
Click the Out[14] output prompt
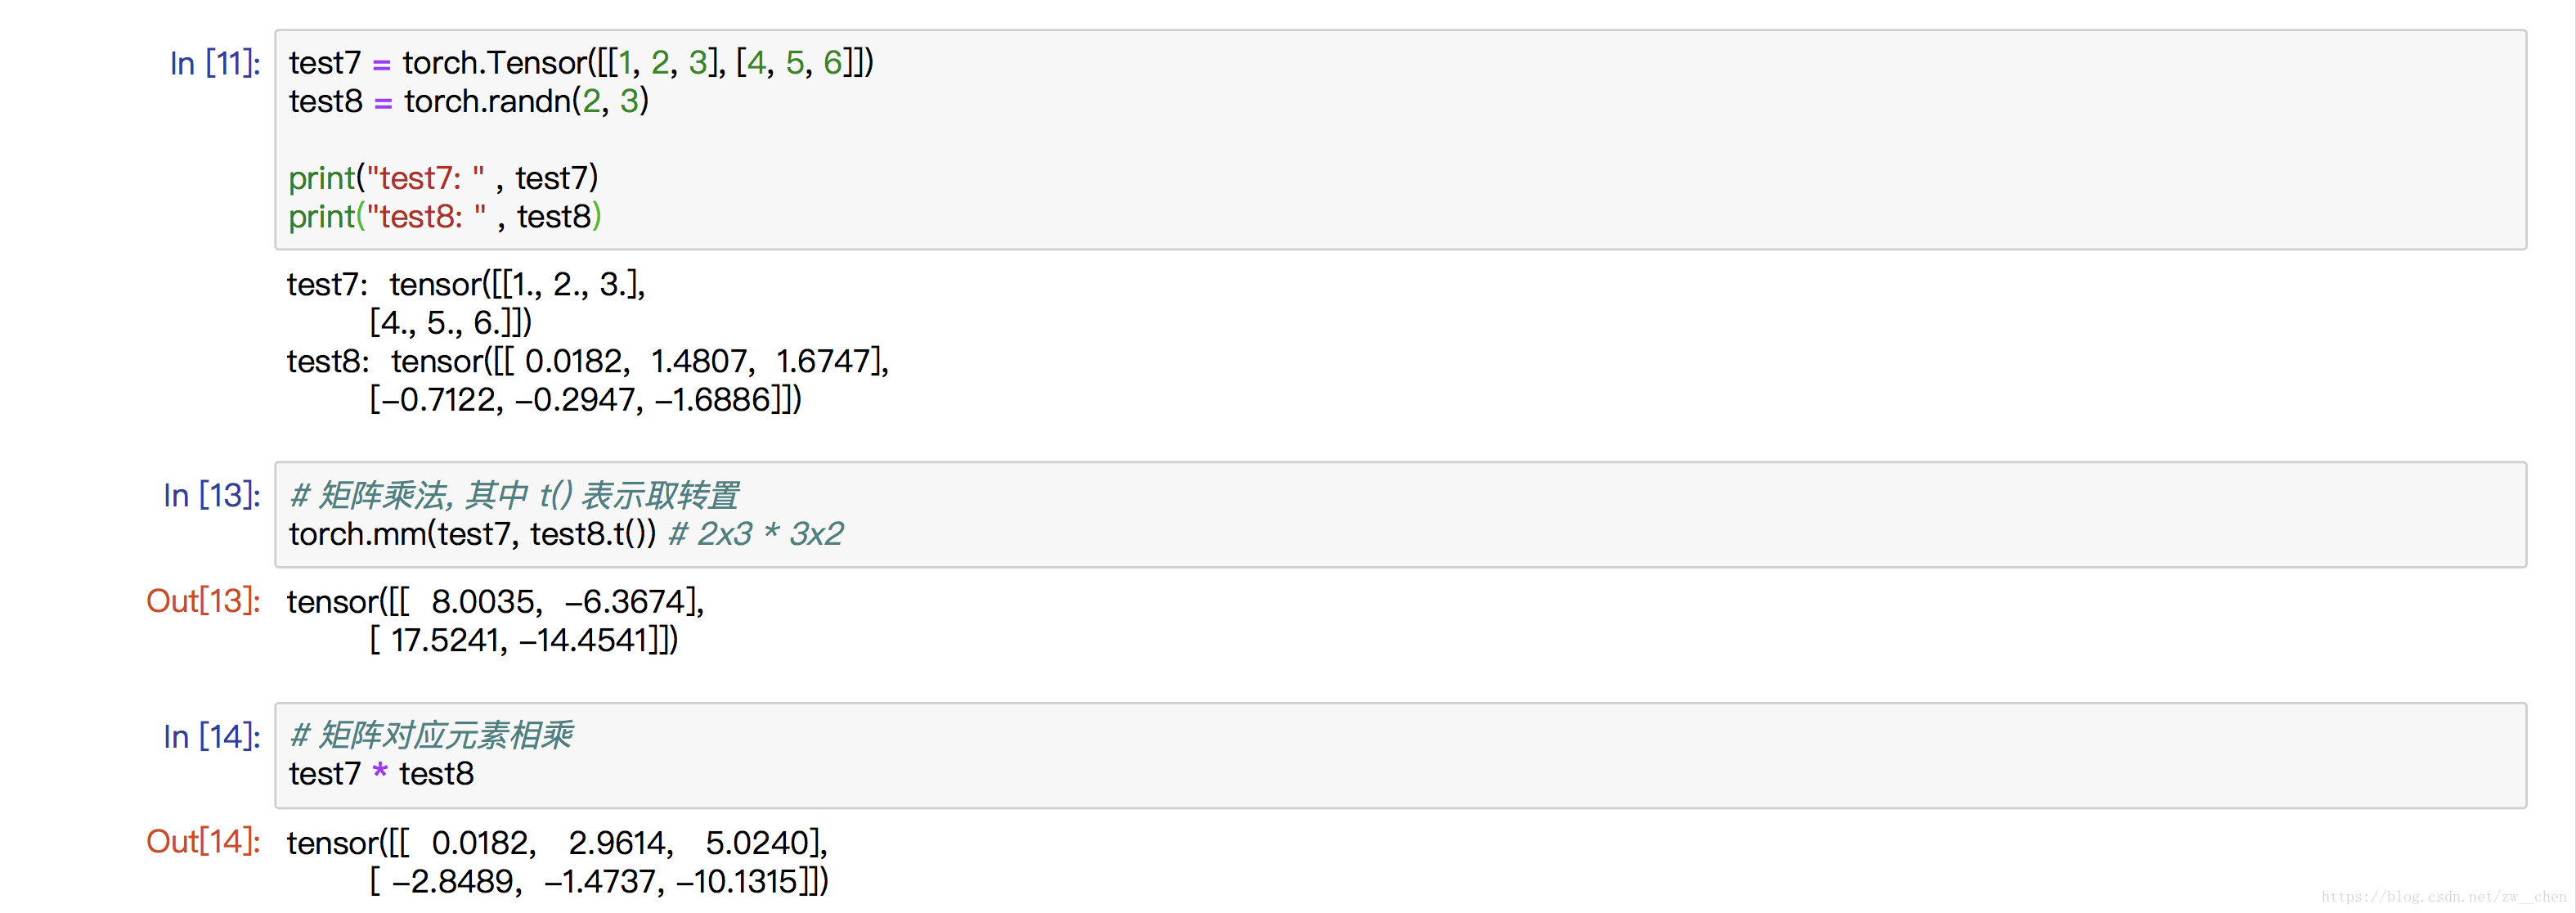tap(203, 841)
